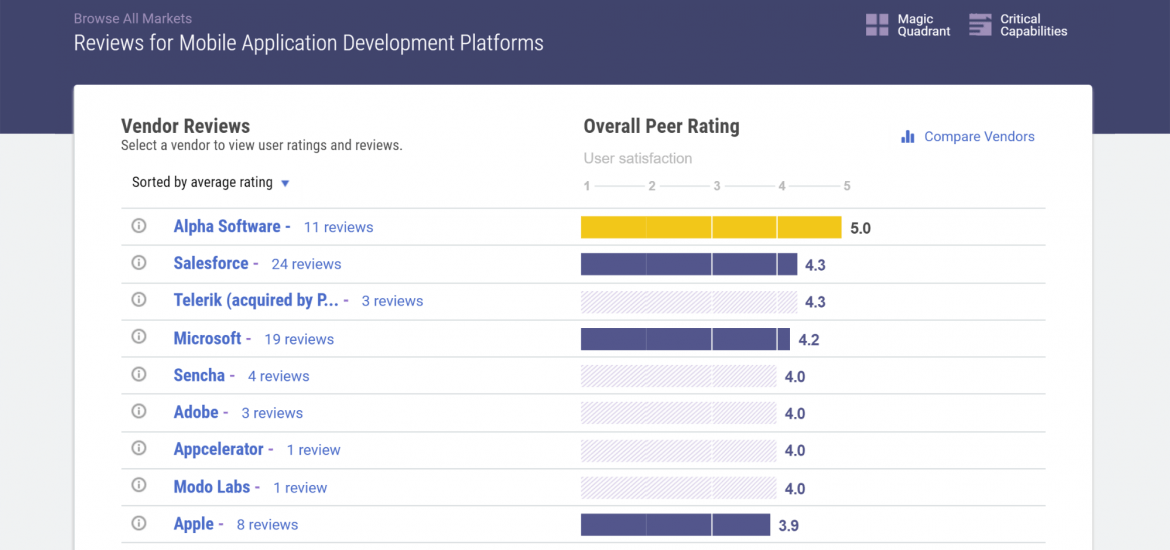Open the Telerik vendor reviews link
The height and width of the screenshot is (550, 1170).
[256, 301]
